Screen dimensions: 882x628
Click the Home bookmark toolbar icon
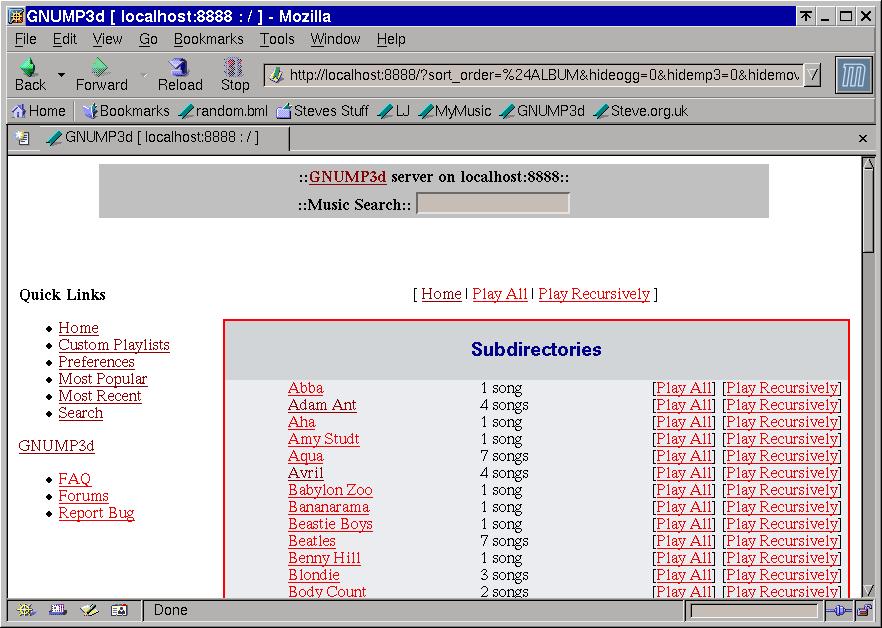tap(38, 111)
